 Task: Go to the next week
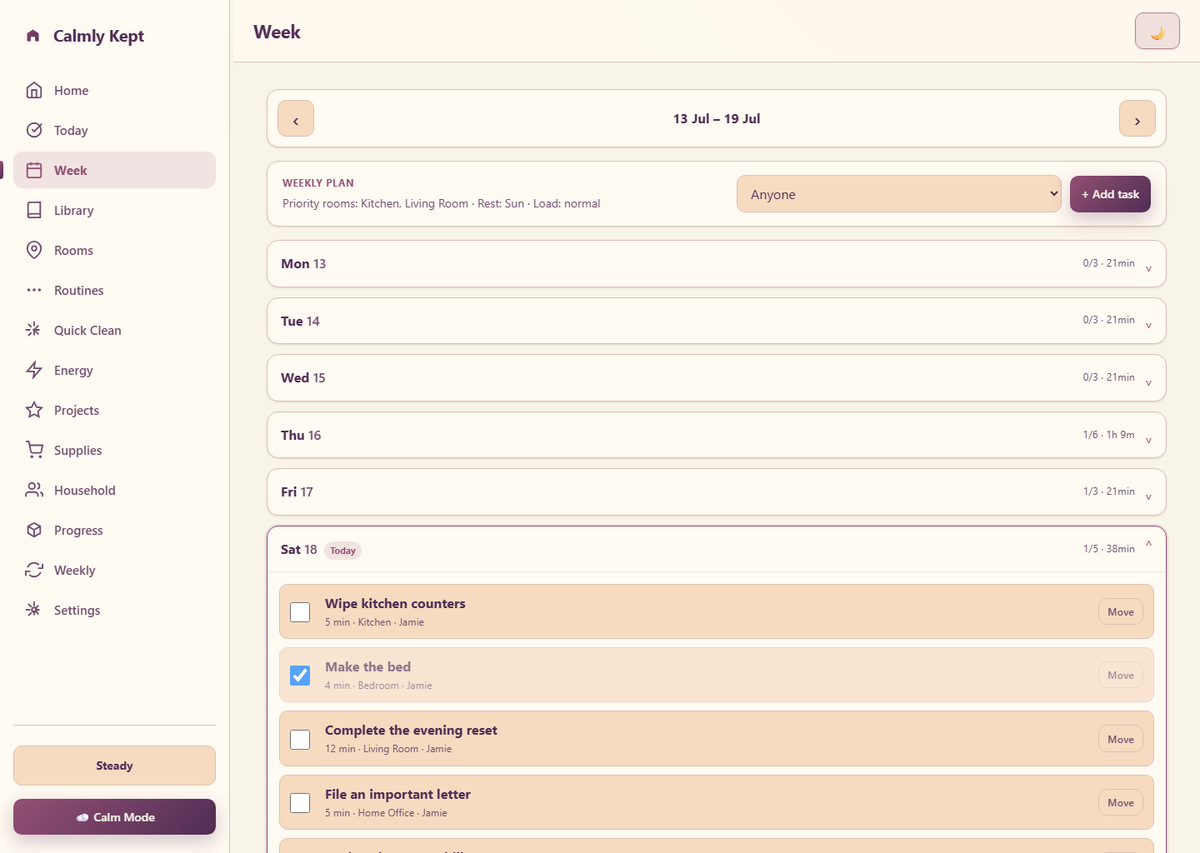tap(1137, 119)
